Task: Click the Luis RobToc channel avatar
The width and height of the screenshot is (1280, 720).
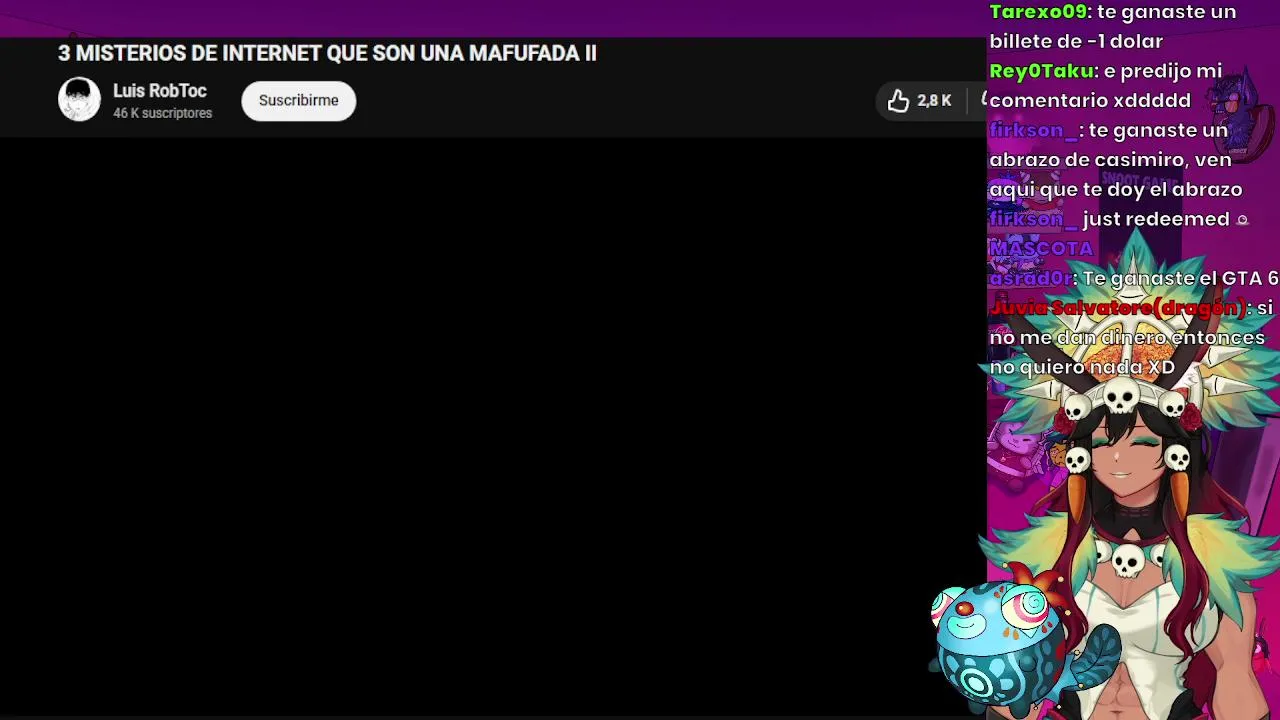Action: pyautogui.click(x=79, y=100)
